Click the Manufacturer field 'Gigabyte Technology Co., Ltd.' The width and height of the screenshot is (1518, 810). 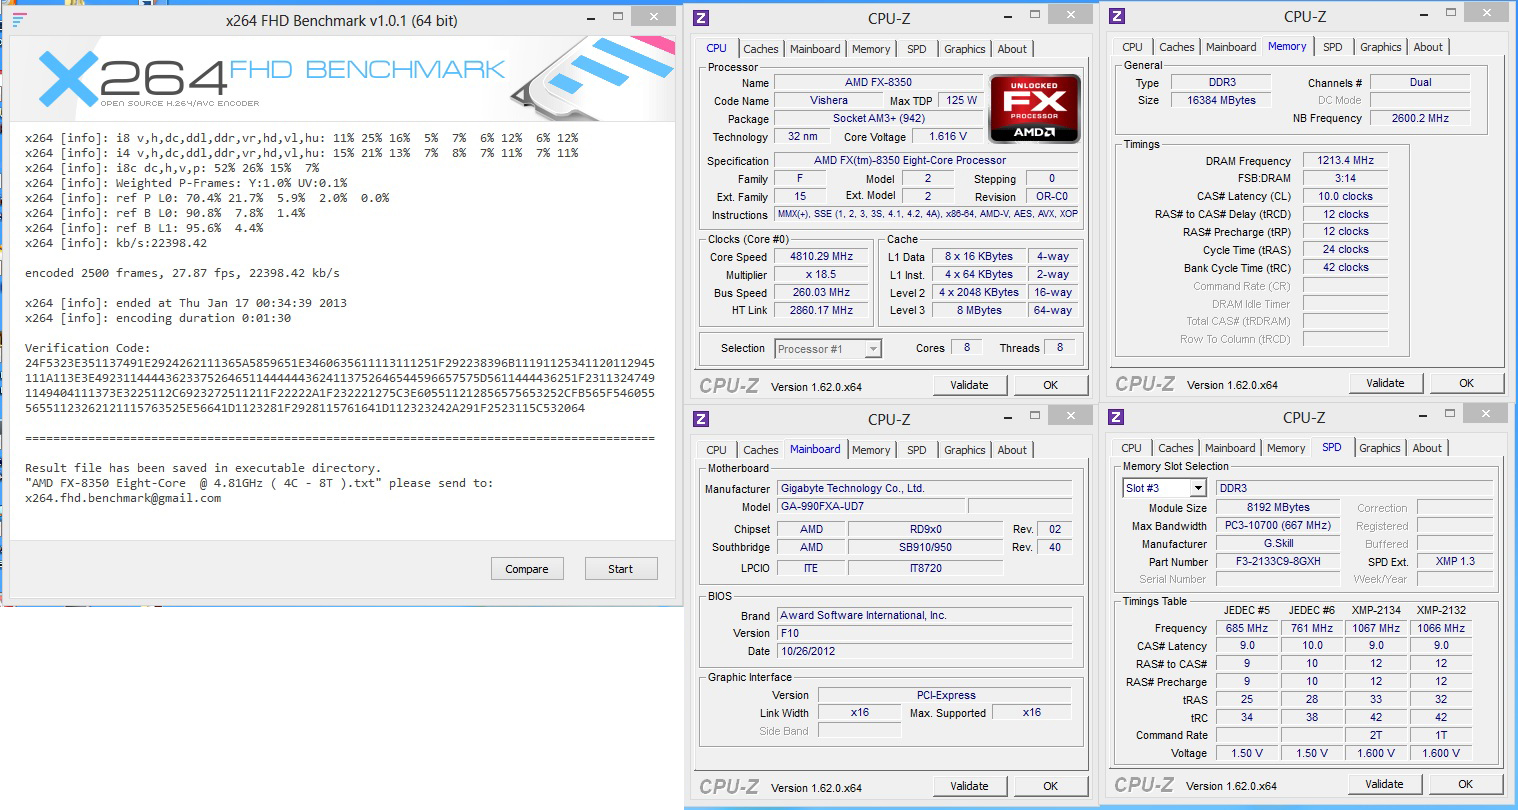click(x=924, y=488)
